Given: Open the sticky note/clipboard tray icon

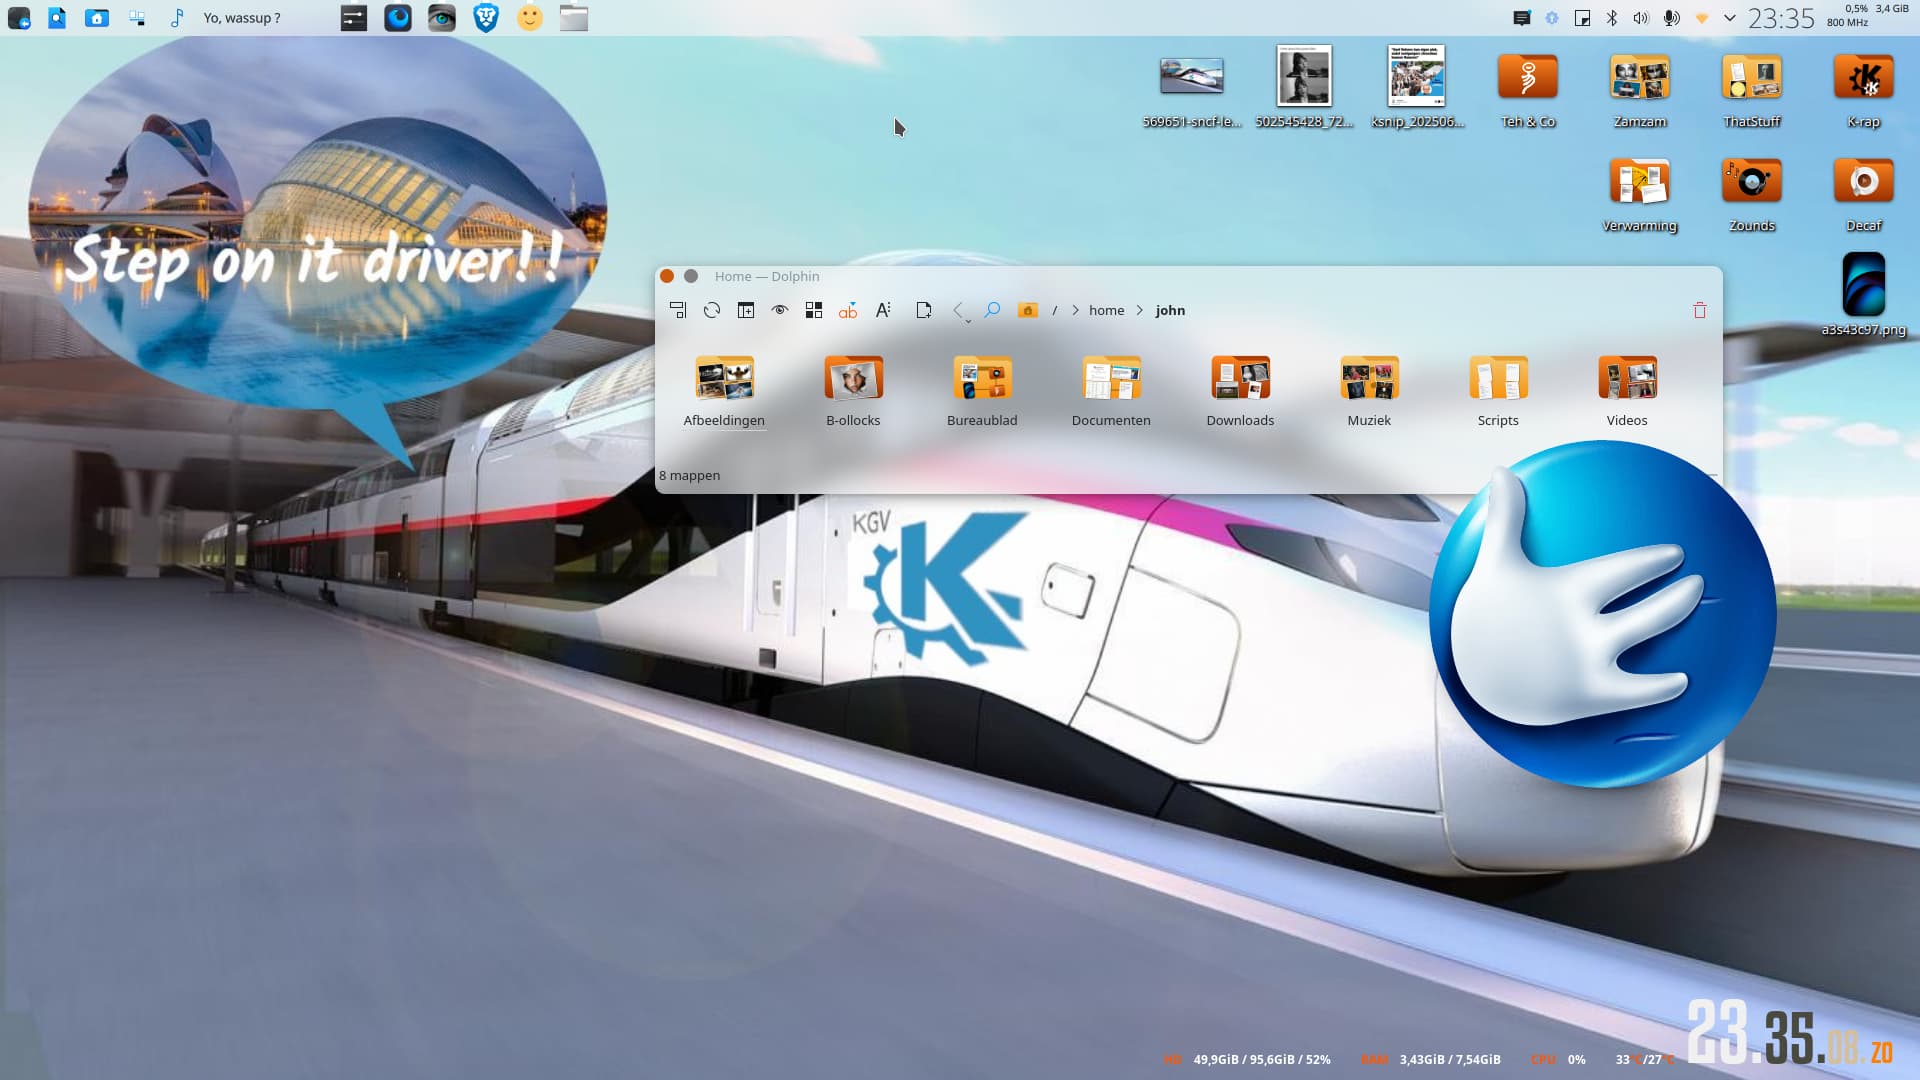Looking at the screenshot, I should (x=1582, y=18).
